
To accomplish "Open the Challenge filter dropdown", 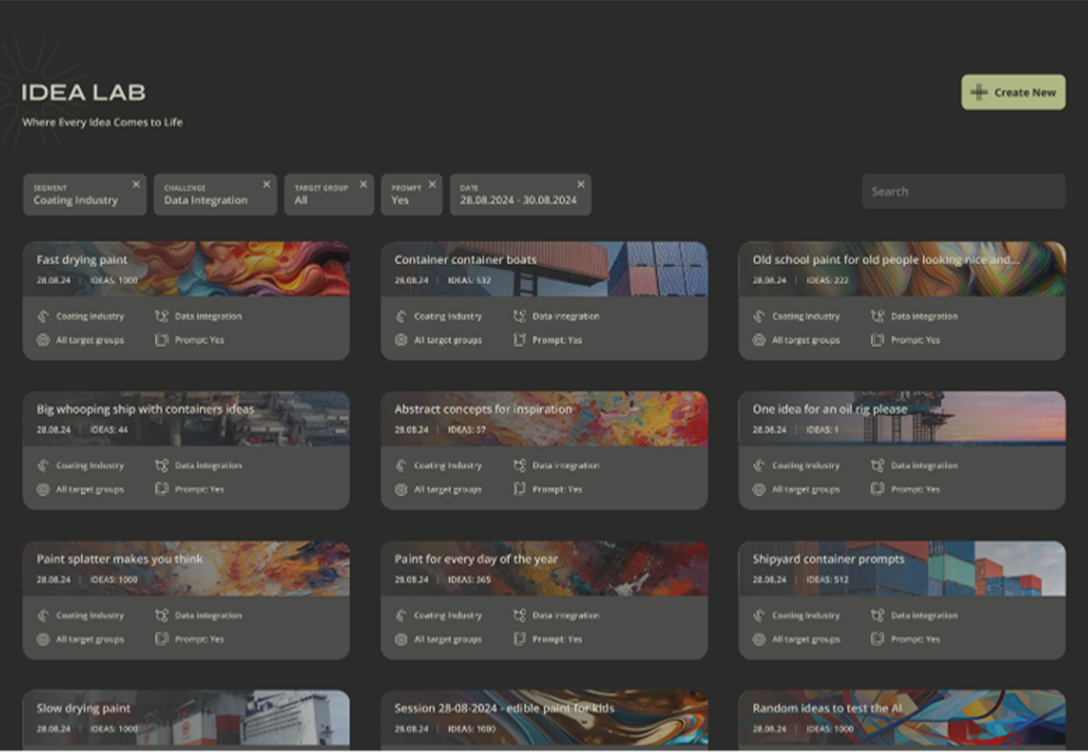I will pyautogui.click(x=206, y=196).
